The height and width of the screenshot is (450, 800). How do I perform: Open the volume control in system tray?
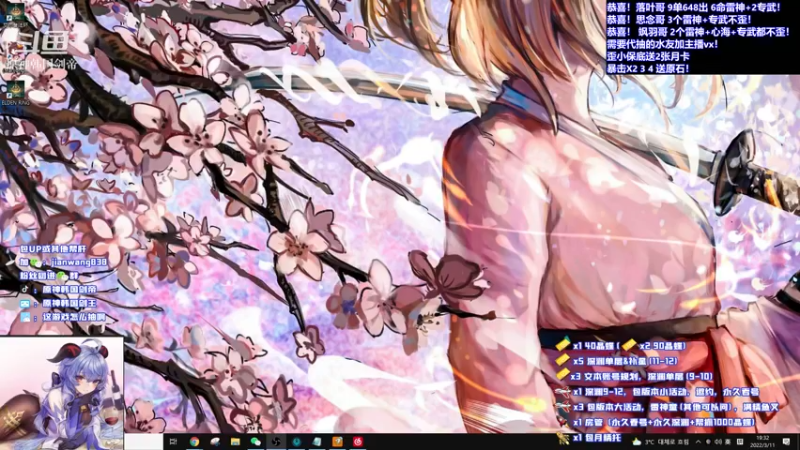pos(718,442)
